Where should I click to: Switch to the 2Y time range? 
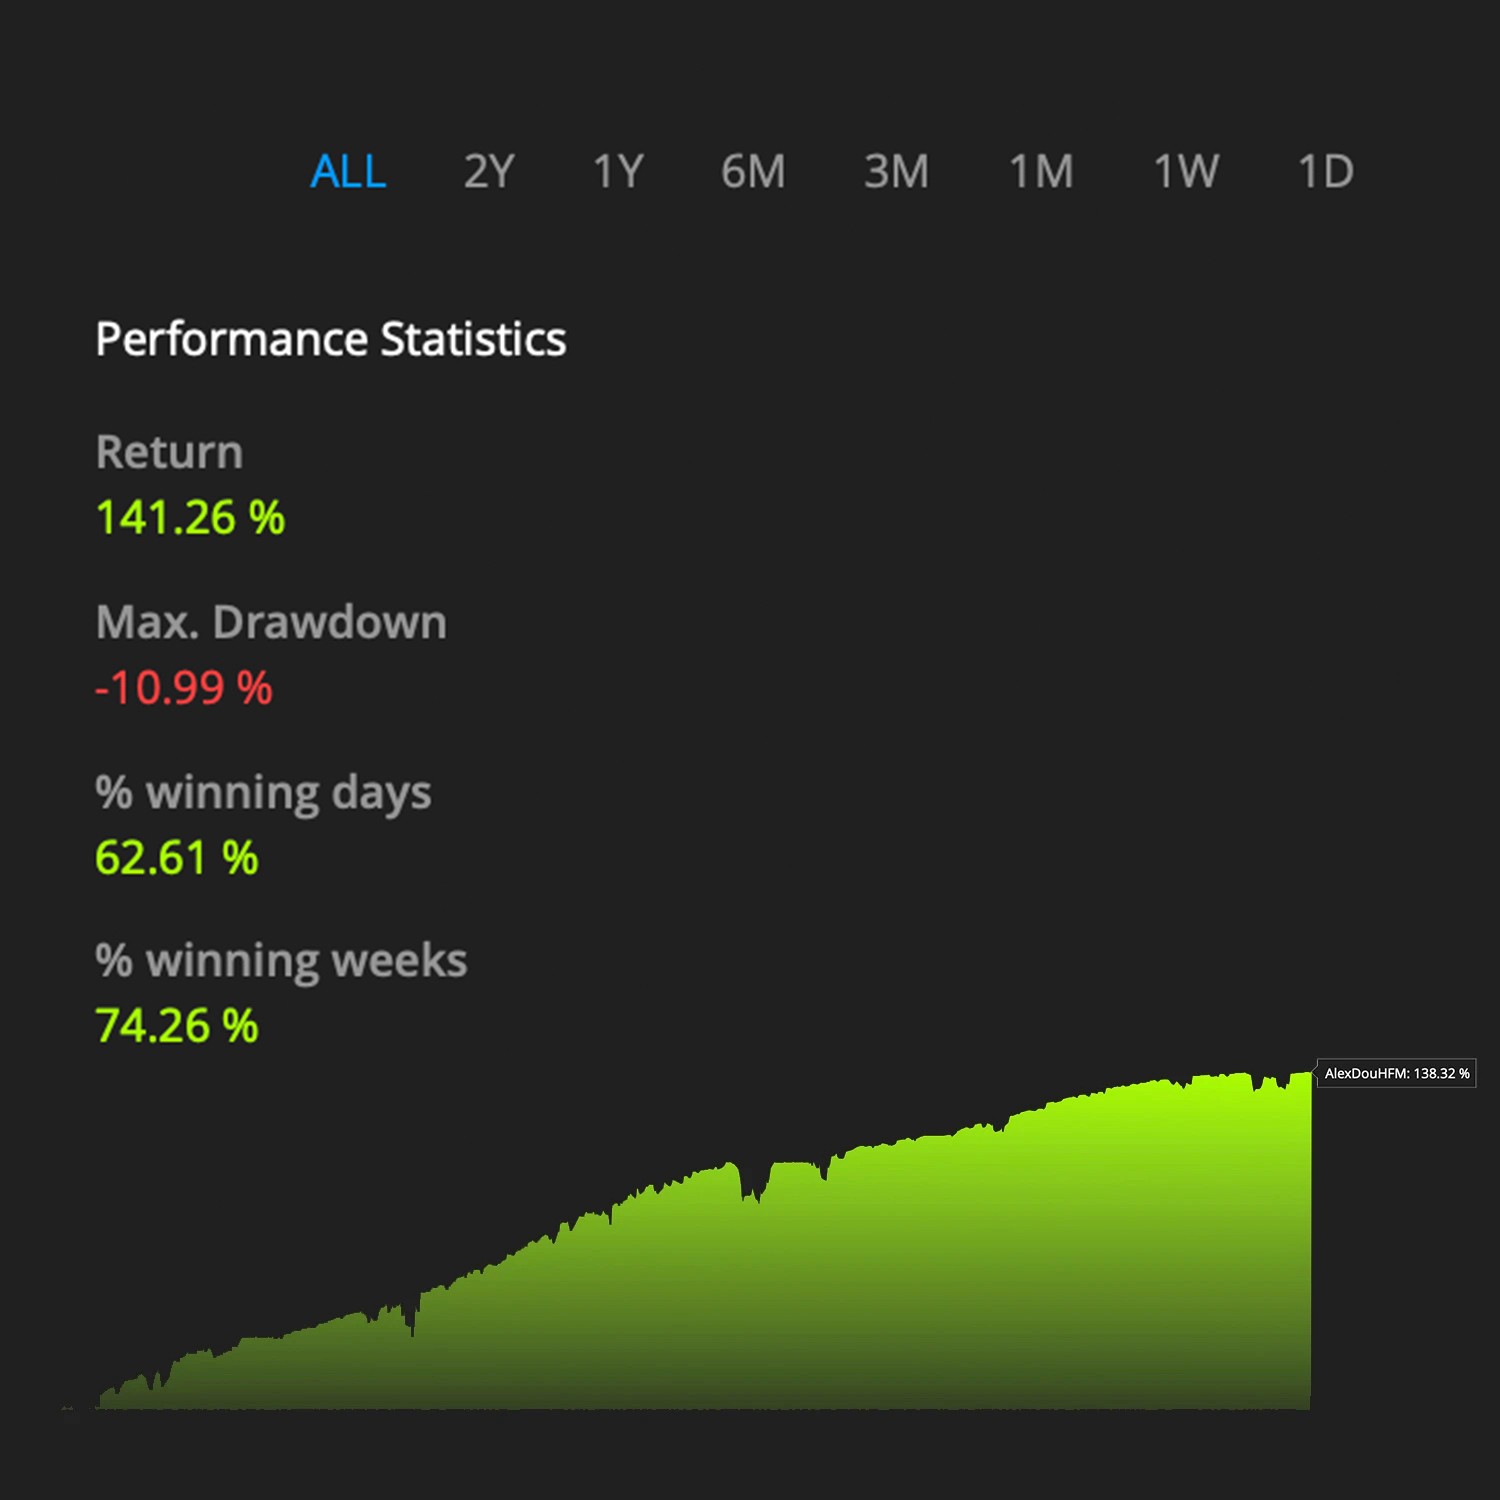point(489,171)
